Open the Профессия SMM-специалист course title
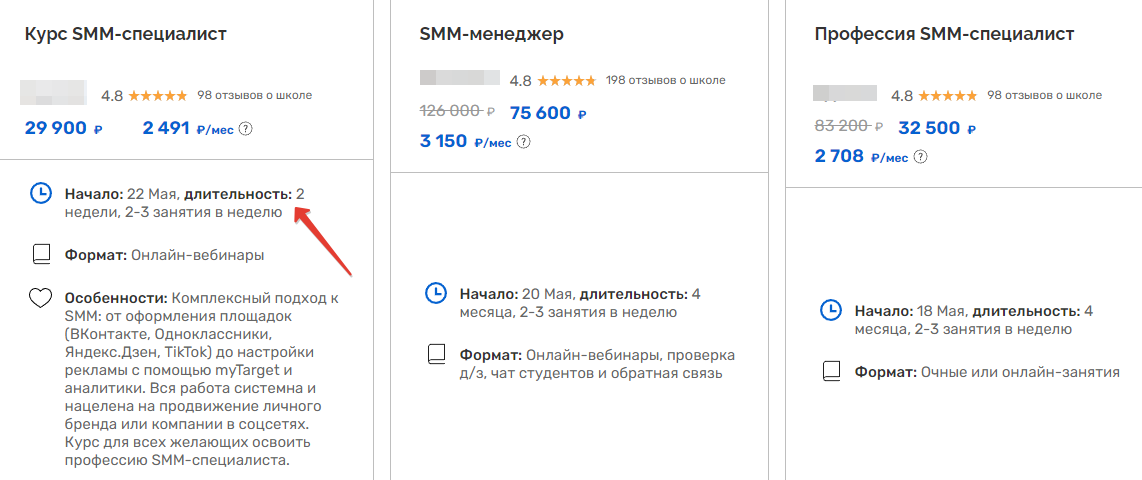1142x480 pixels. tap(945, 34)
